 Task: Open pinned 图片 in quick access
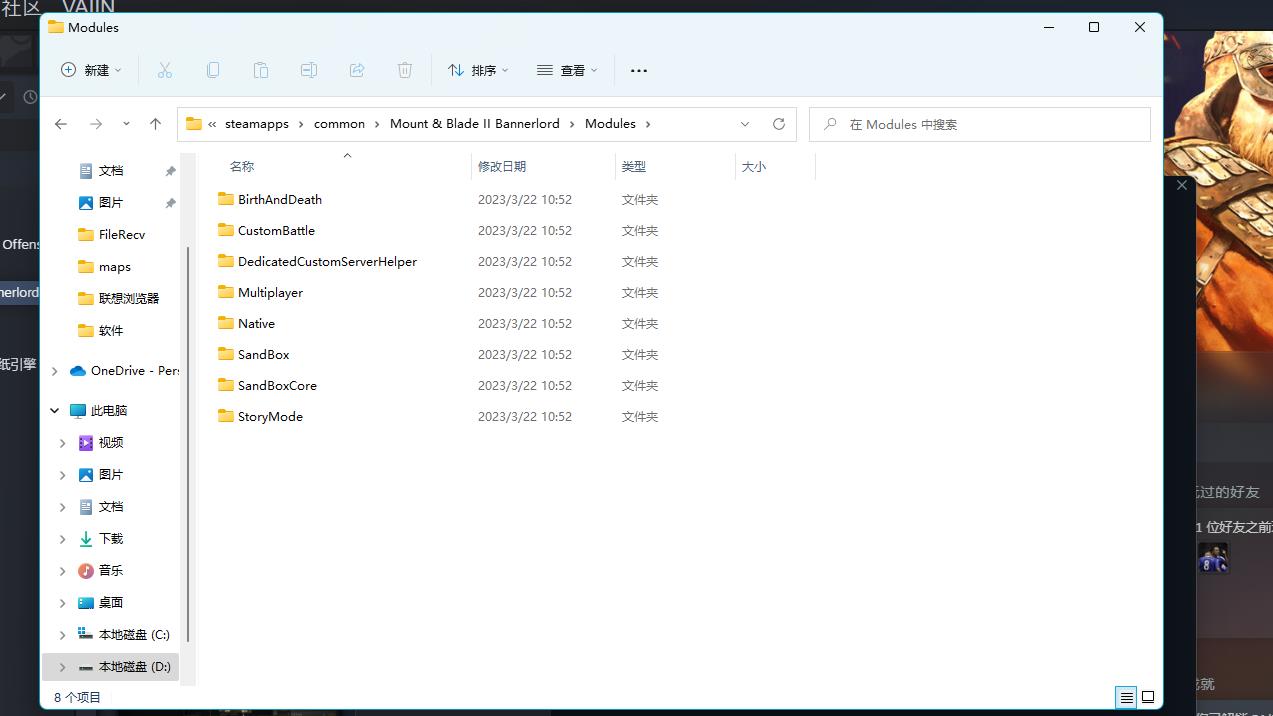112,203
